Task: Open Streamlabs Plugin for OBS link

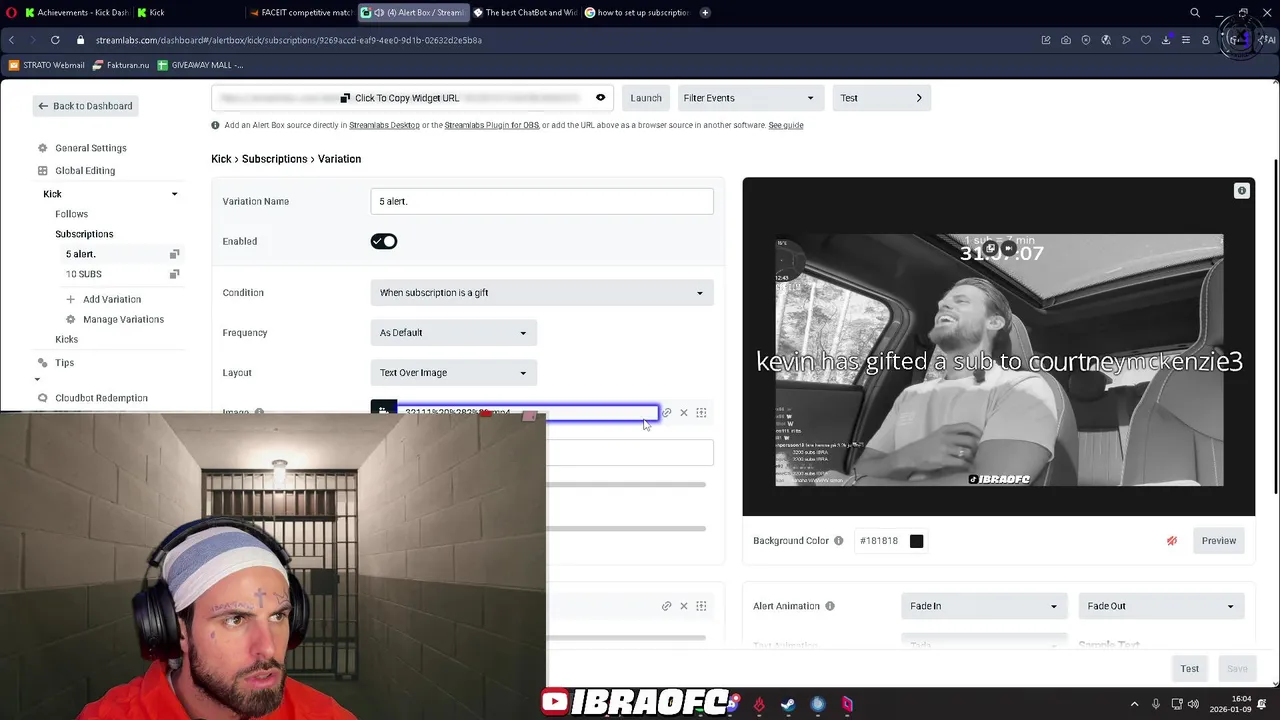Action: pyautogui.click(x=491, y=125)
